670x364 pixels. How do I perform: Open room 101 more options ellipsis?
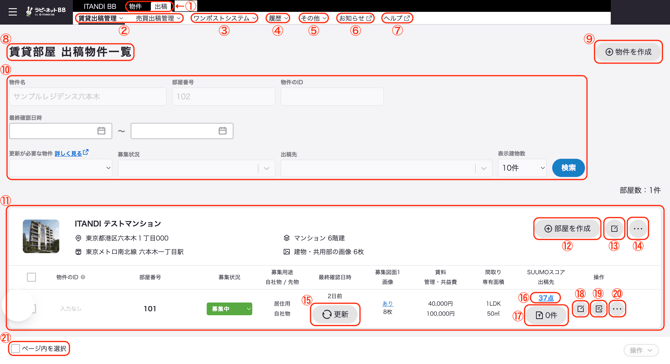click(617, 308)
